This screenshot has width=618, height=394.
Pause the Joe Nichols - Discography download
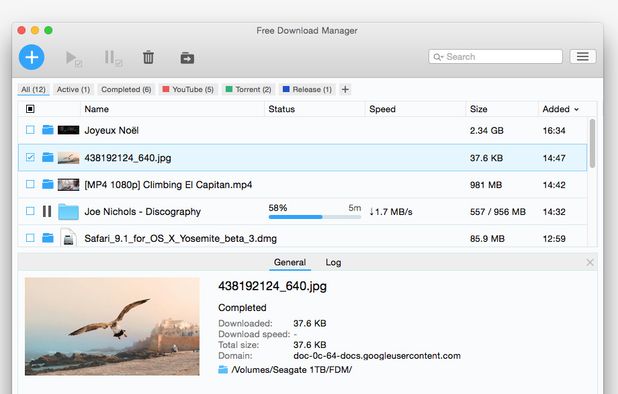click(x=47, y=212)
